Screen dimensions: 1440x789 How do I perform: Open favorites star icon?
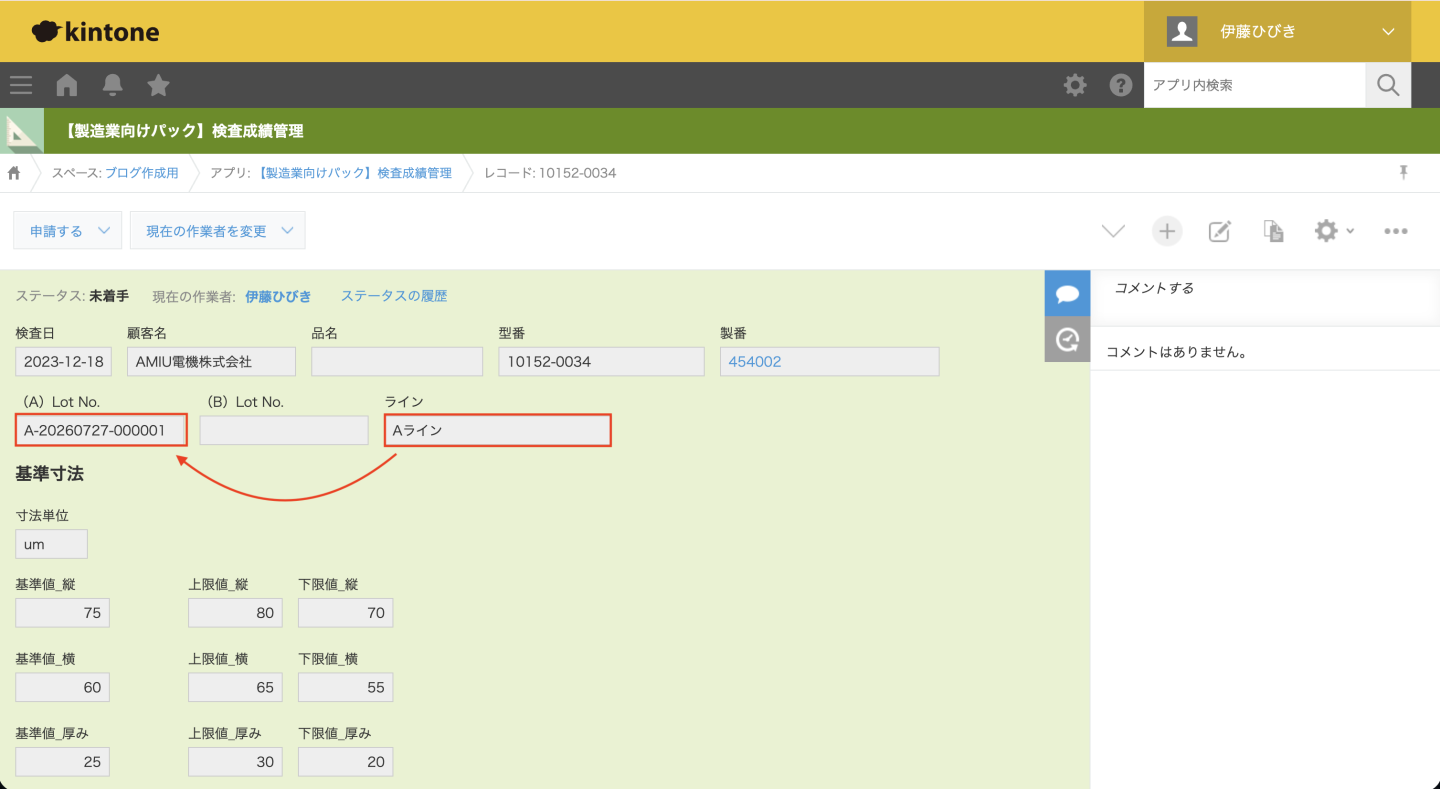(158, 85)
